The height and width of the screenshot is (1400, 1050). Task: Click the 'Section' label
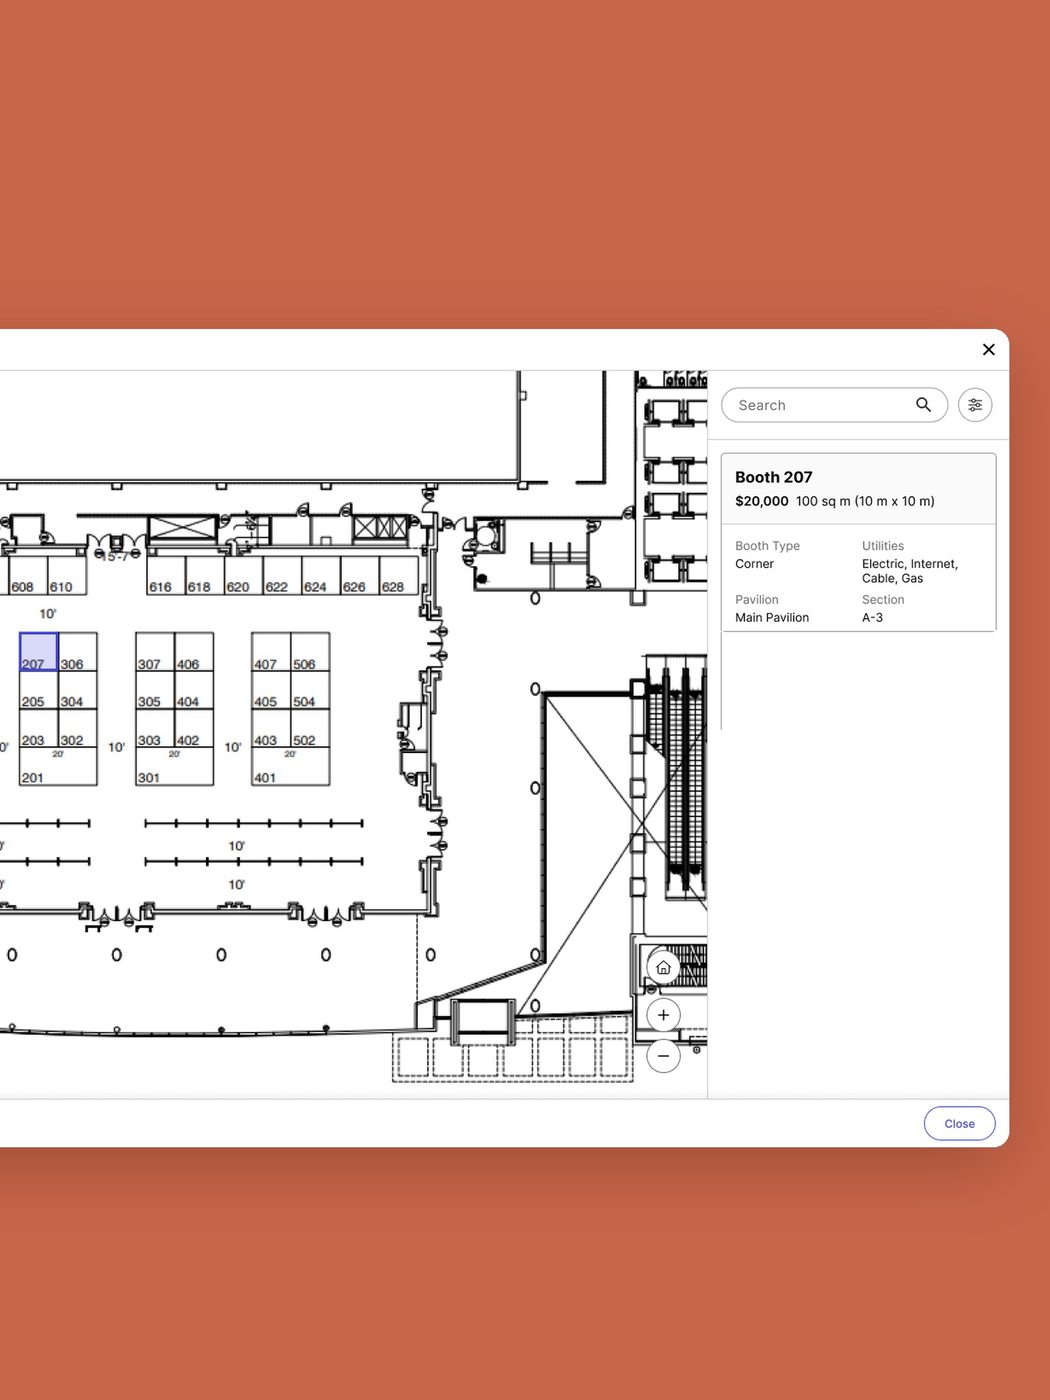(883, 600)
